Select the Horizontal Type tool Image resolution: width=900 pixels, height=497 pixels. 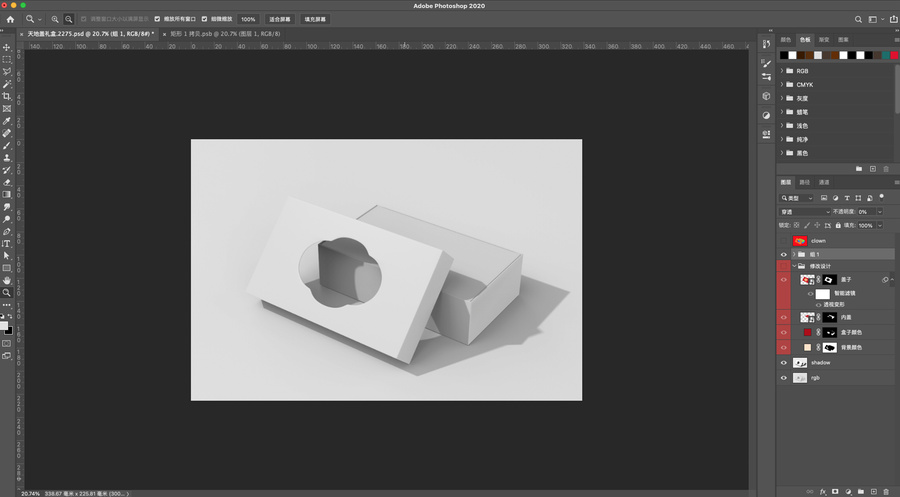click(x=7, y=243)
